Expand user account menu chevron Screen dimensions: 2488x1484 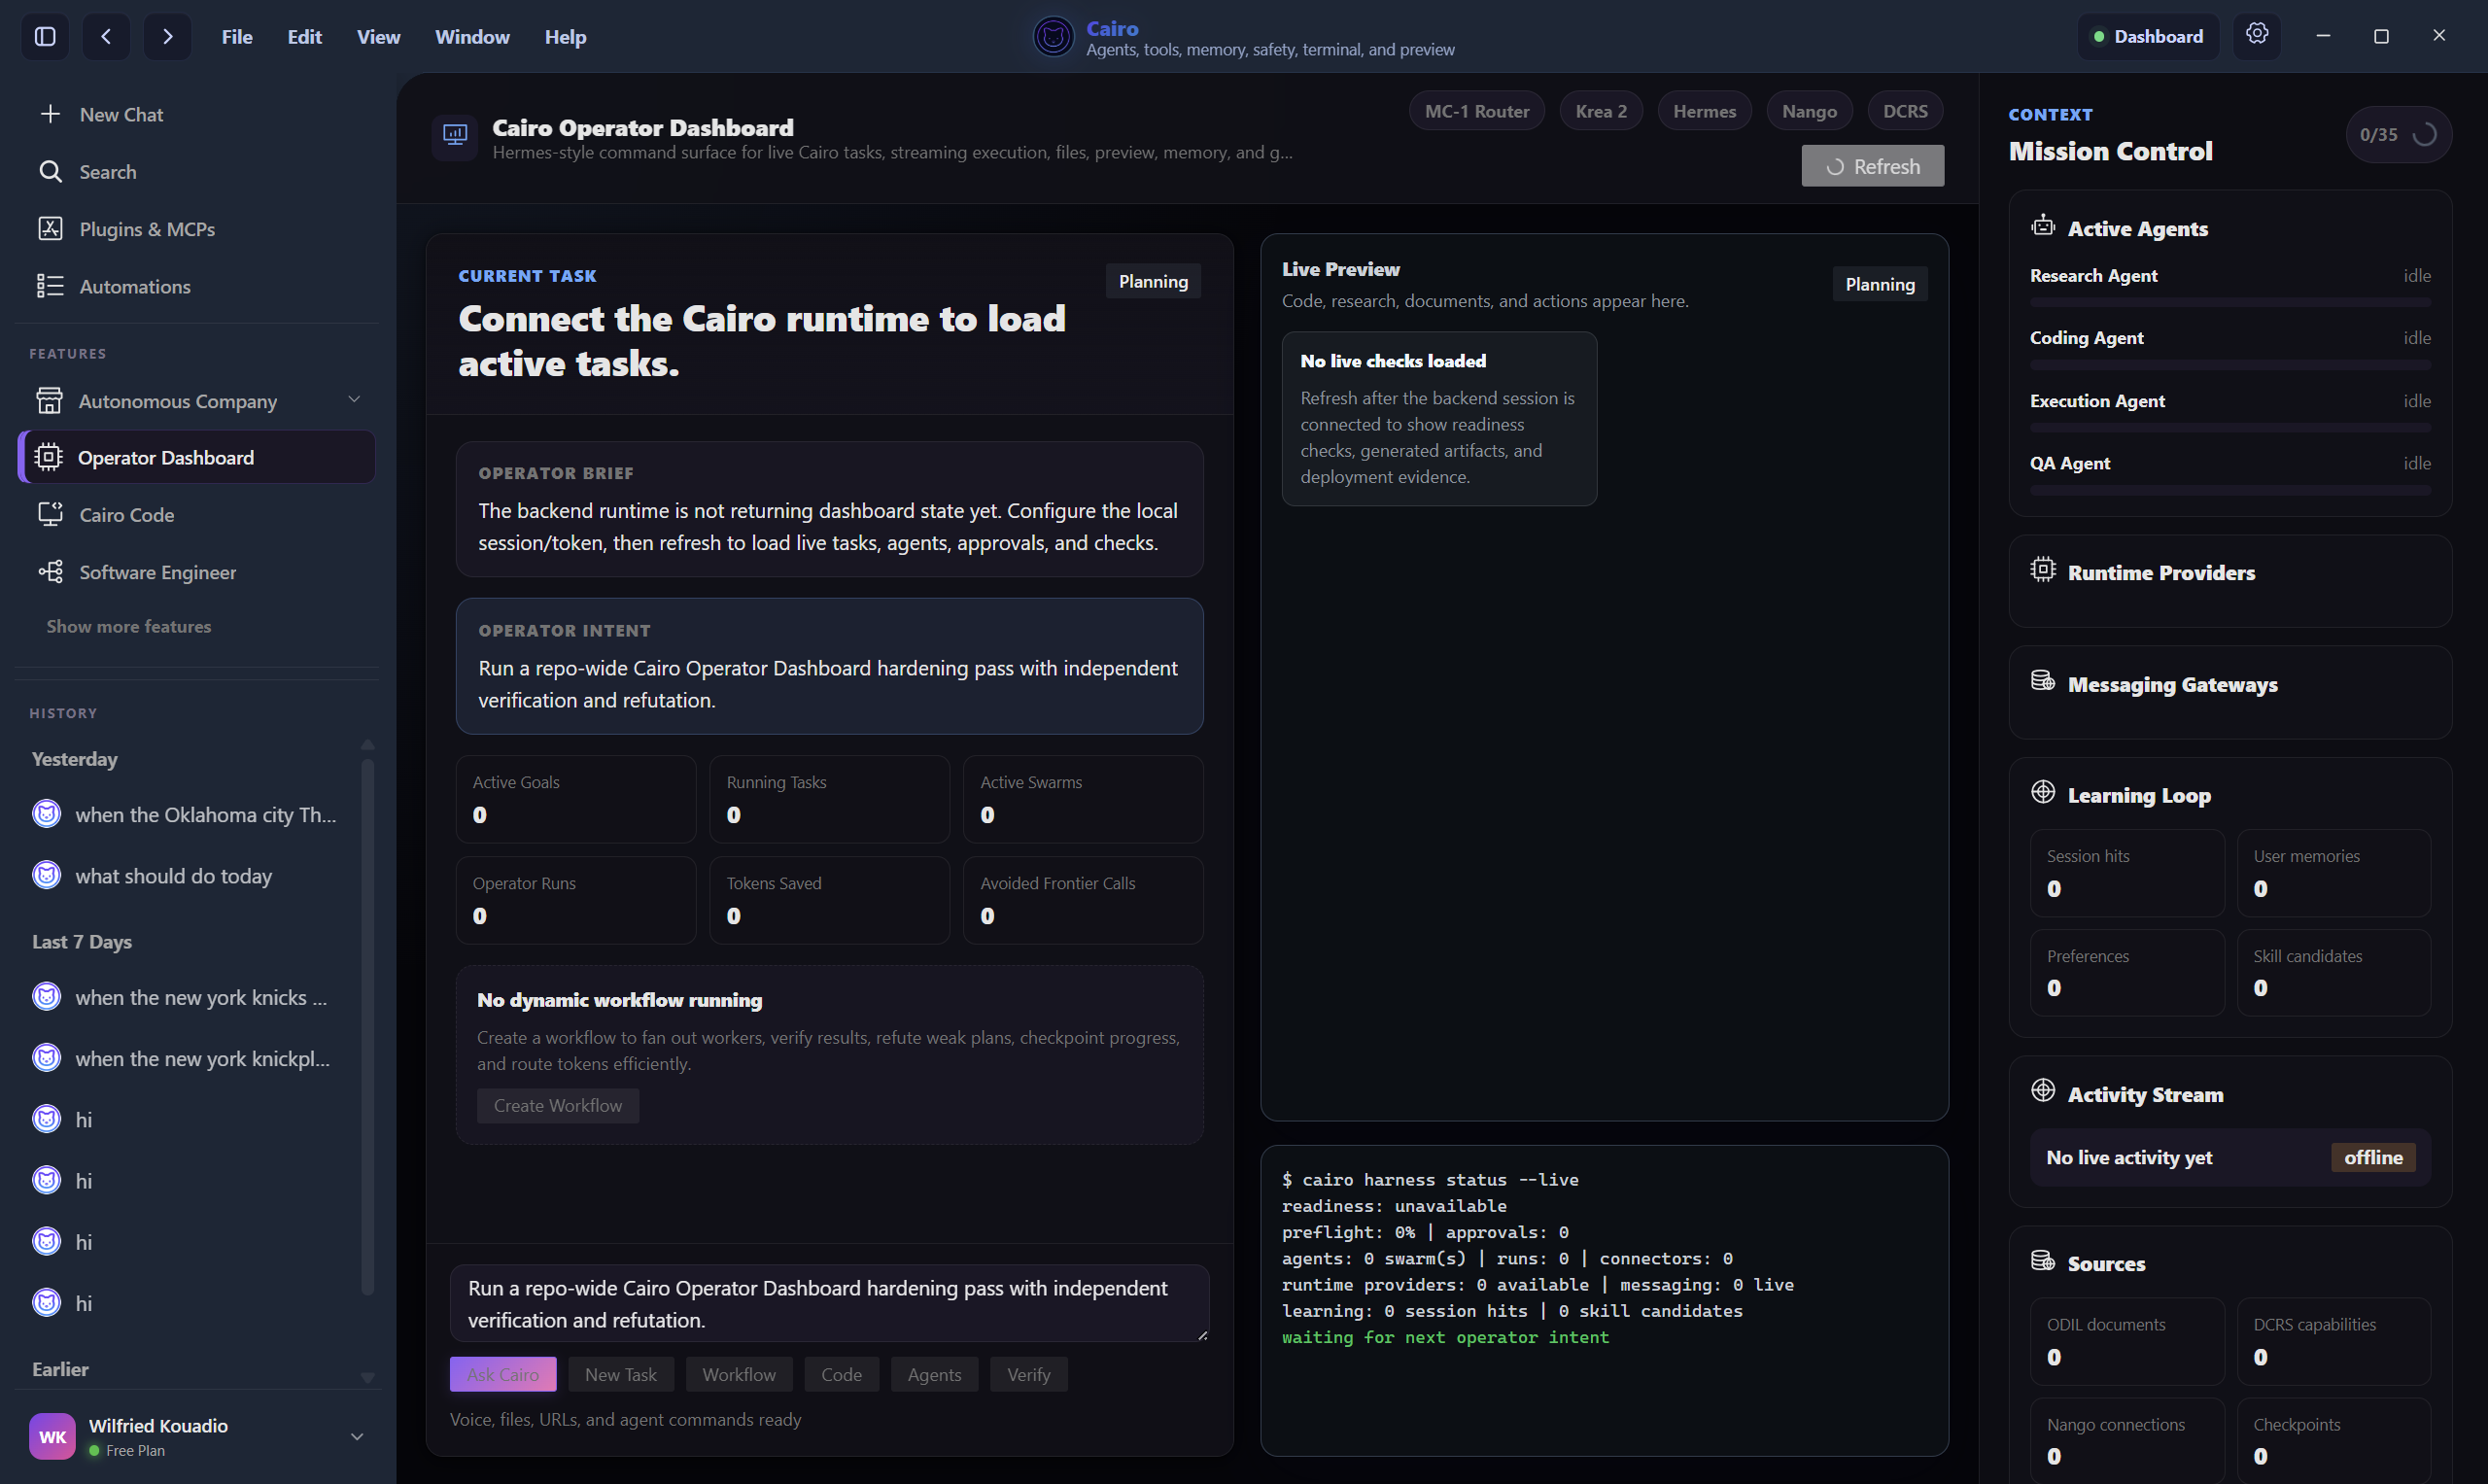[357, 1436]
